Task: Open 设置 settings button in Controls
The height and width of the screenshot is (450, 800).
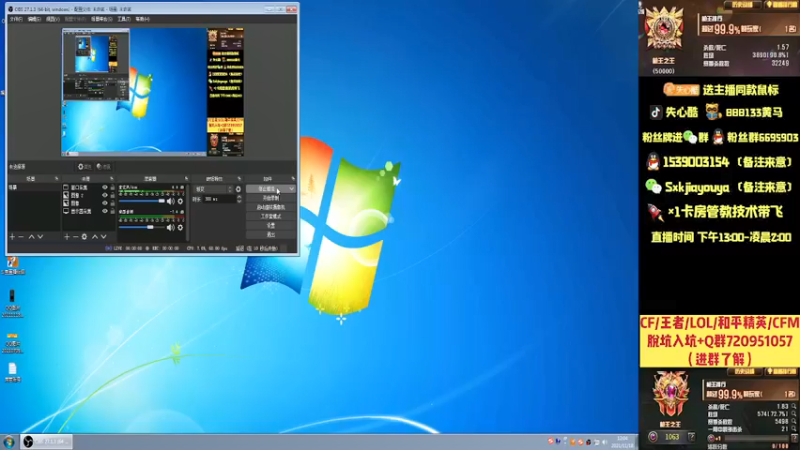Action: (x=271, y=226)
